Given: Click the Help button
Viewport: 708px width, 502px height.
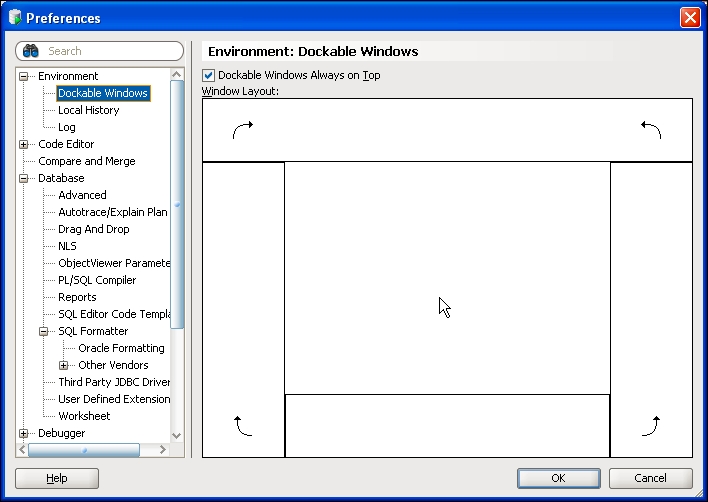Looking at the screenshot, I should [x=57, y=478].
